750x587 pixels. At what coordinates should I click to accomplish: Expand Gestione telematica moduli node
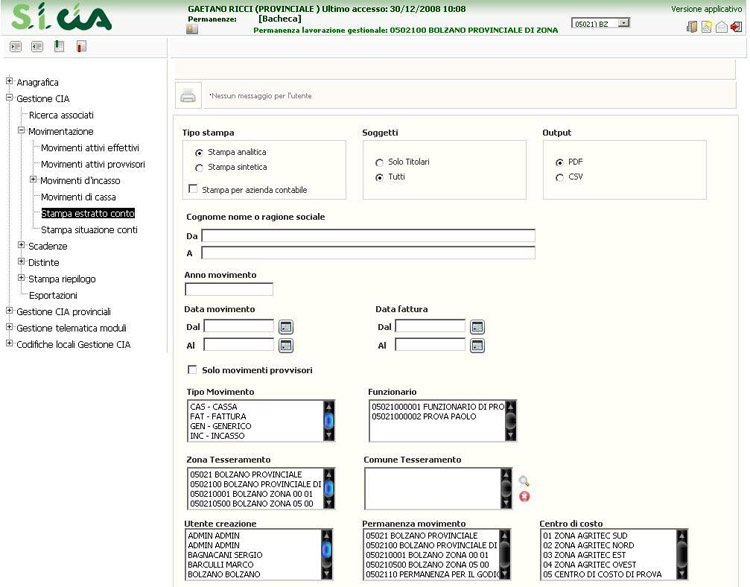point(9,327)
